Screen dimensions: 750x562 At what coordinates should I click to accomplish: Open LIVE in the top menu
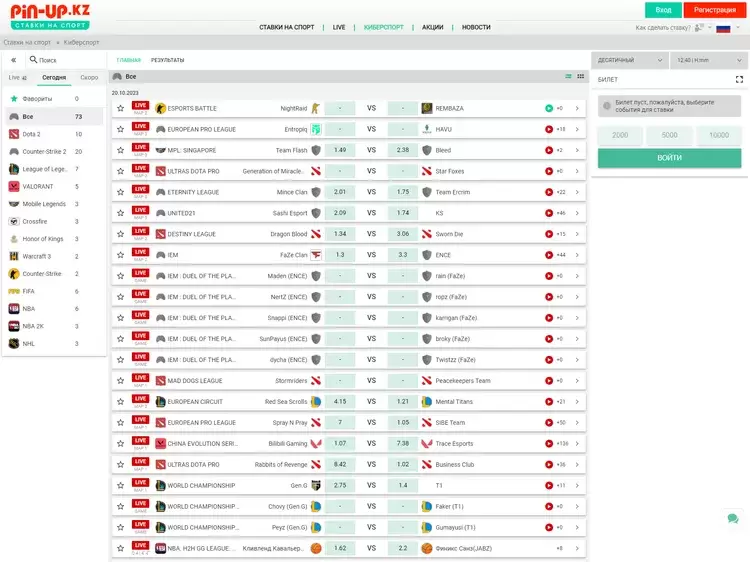tap(339, 27)
